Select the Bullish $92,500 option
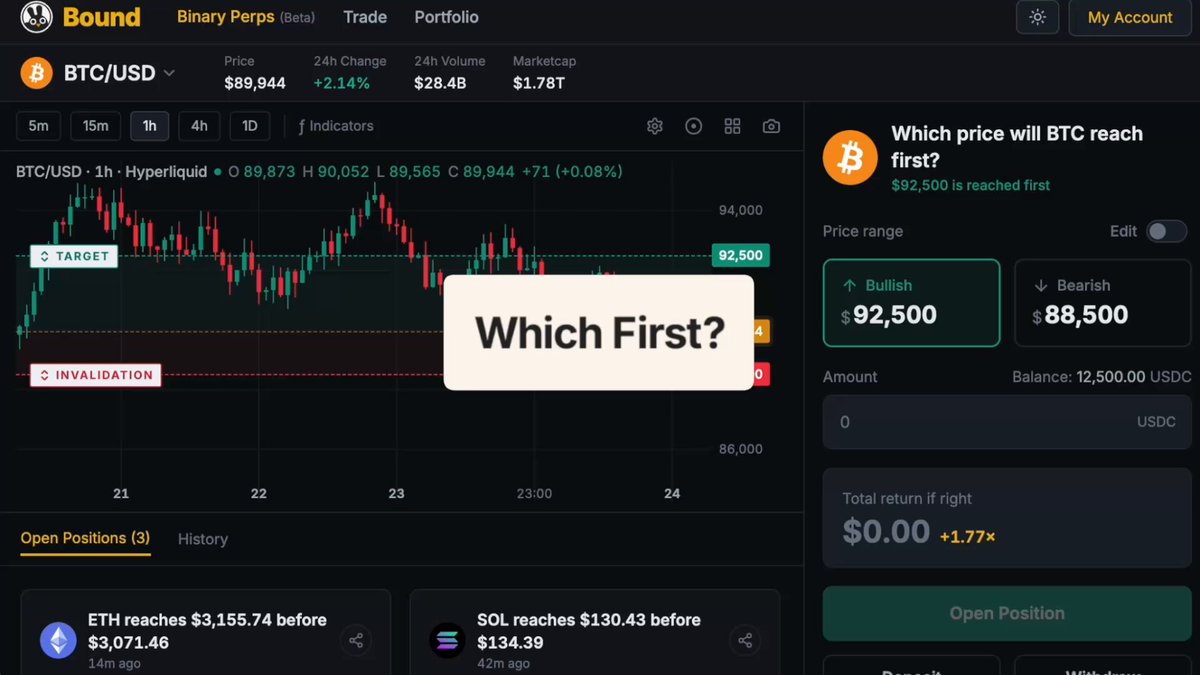This screenshot has width=1200, height=675. click(911, 303)
